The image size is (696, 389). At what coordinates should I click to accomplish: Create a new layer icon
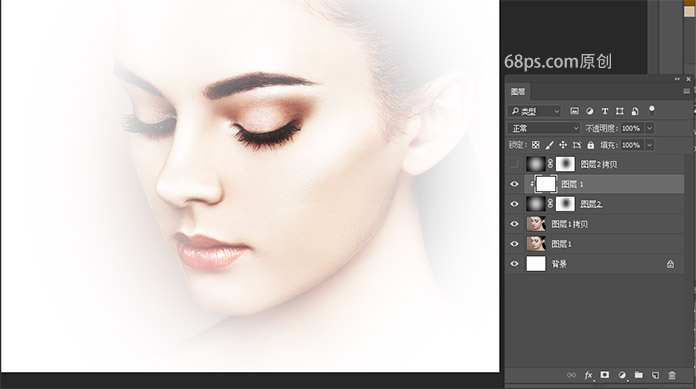(x=656, y=375)
